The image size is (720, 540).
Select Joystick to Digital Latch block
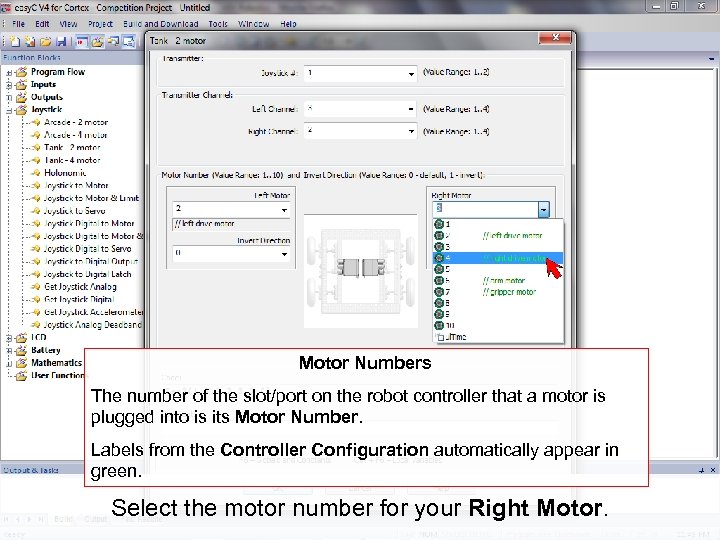87,274
